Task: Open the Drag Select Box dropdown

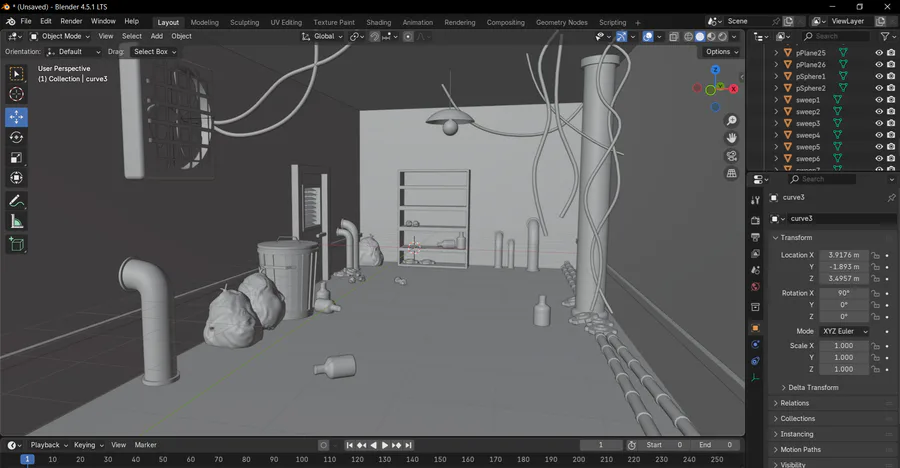Action: click(x=154, y=52)
